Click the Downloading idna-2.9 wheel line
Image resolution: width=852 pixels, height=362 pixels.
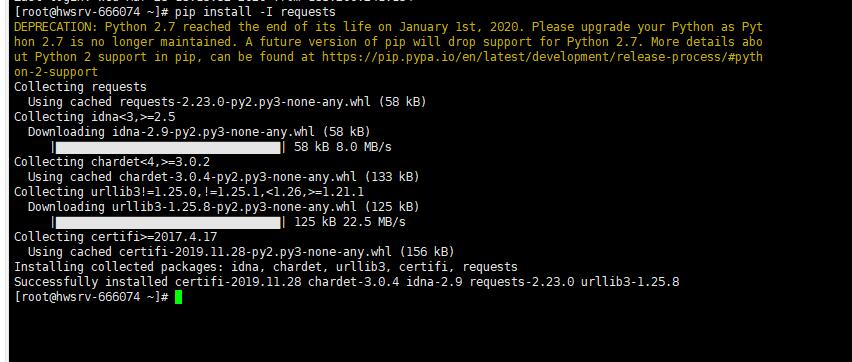coord(199,132)
